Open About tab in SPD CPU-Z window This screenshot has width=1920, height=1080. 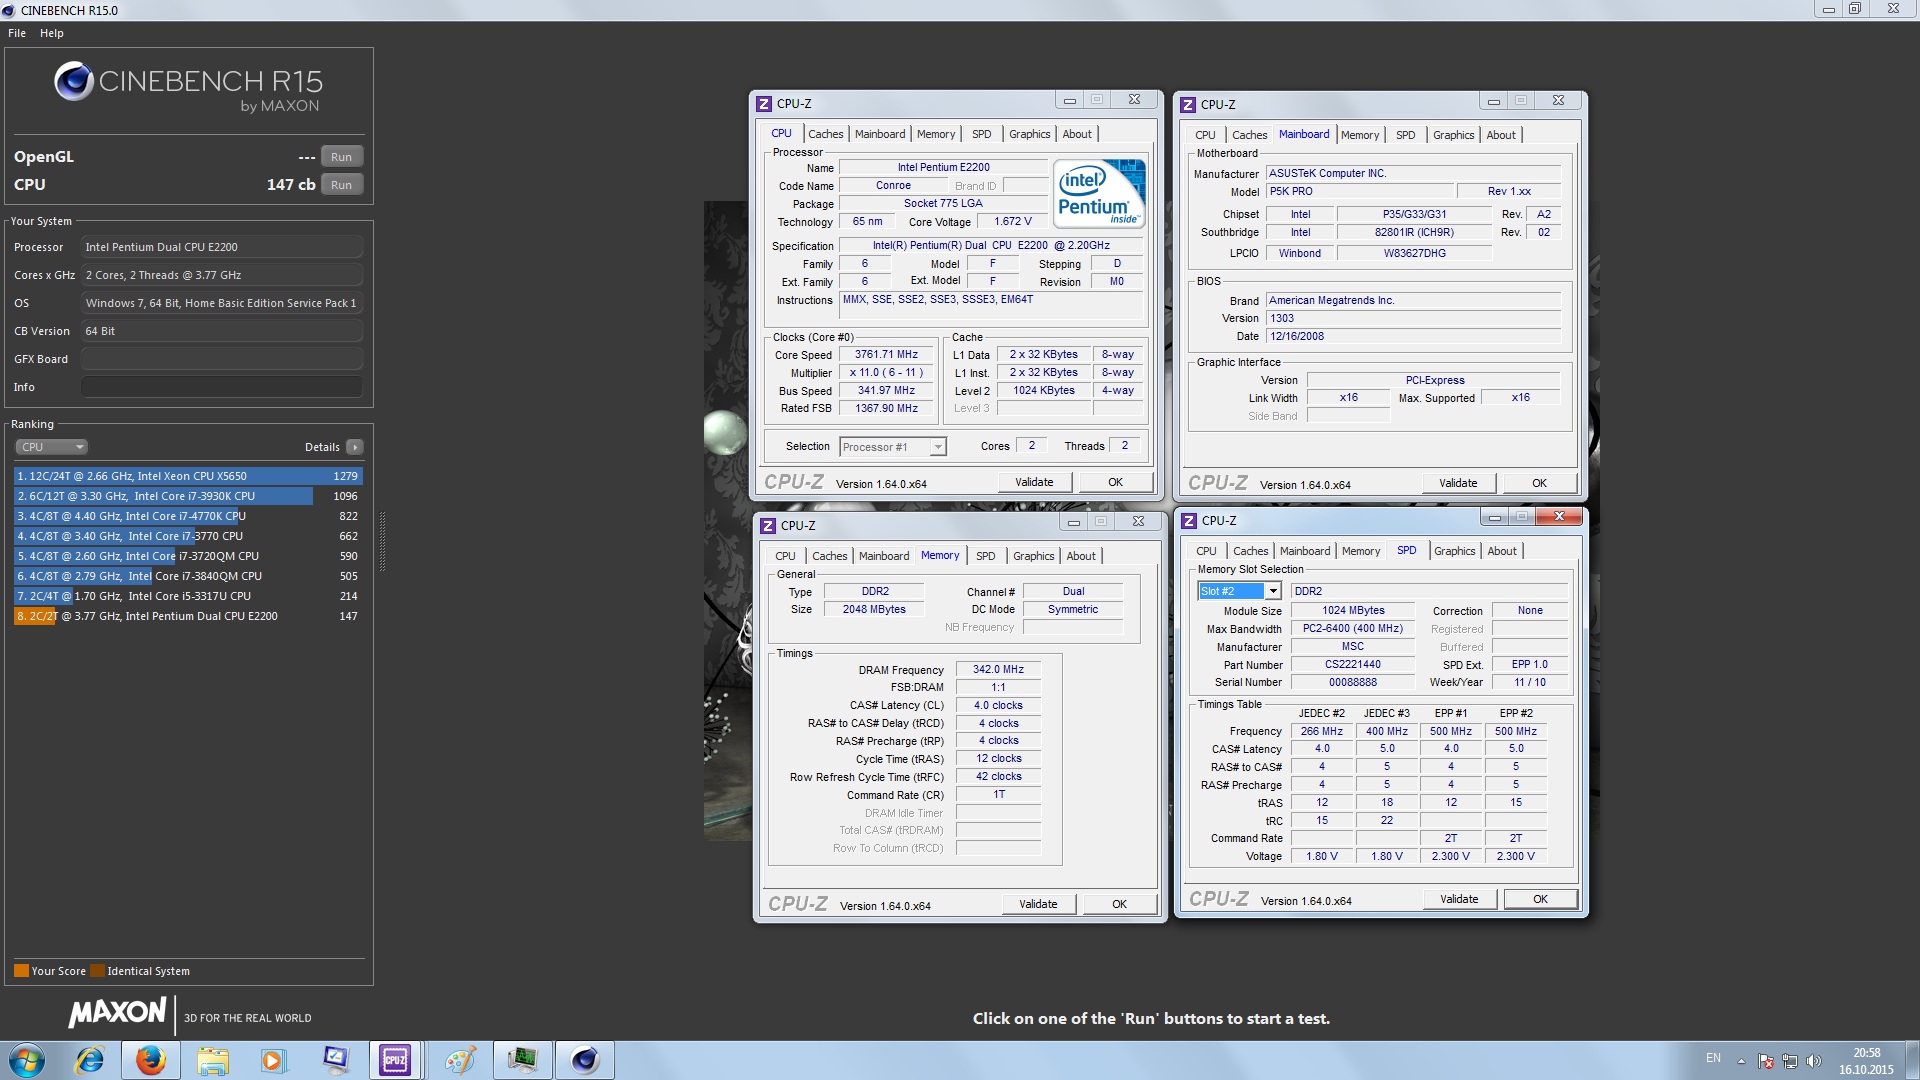tap(1501, 551)
